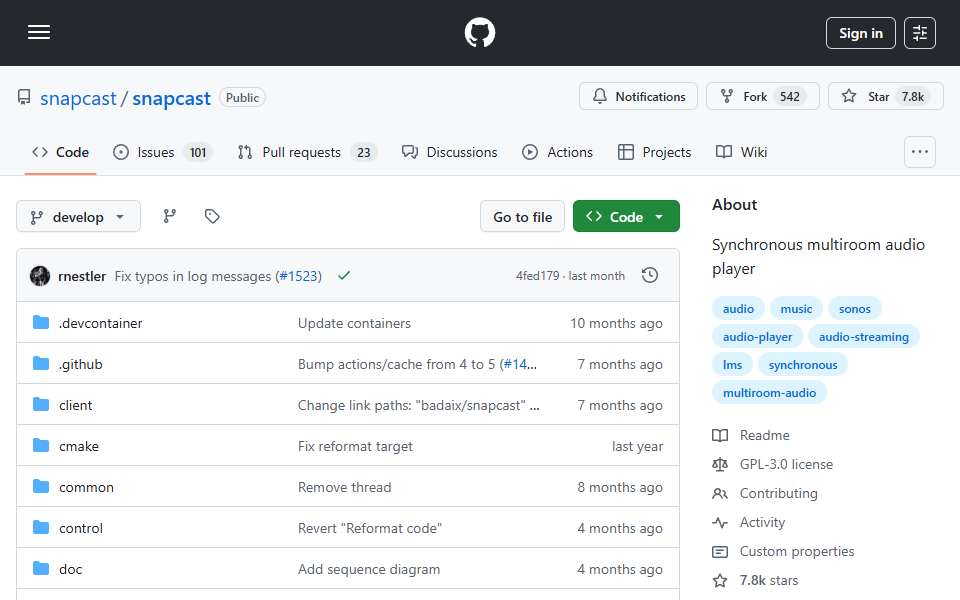Open the pull request #1523 link
960x600 pixels.
click(x=299, y=277)
